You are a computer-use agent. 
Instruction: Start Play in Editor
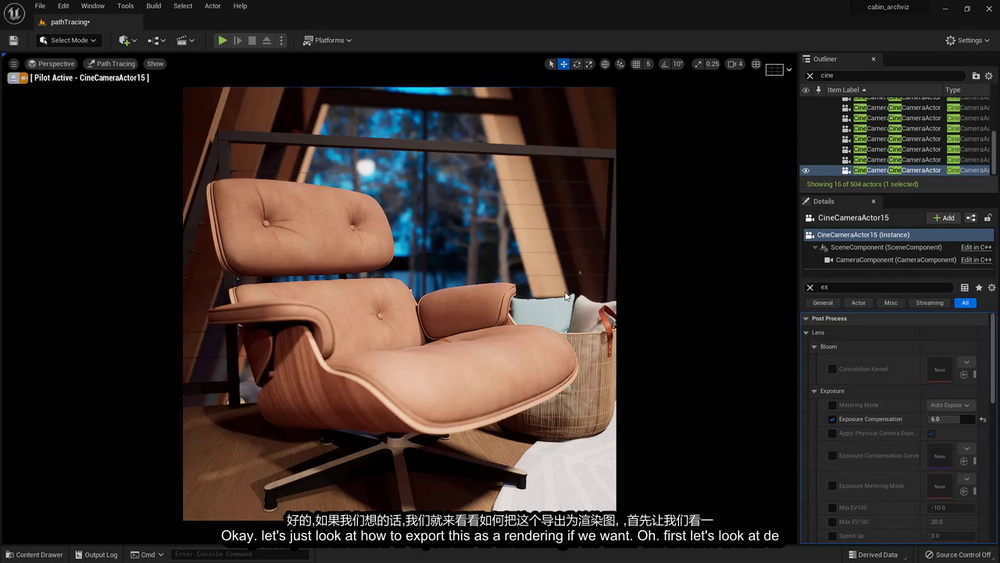[222, 40]
